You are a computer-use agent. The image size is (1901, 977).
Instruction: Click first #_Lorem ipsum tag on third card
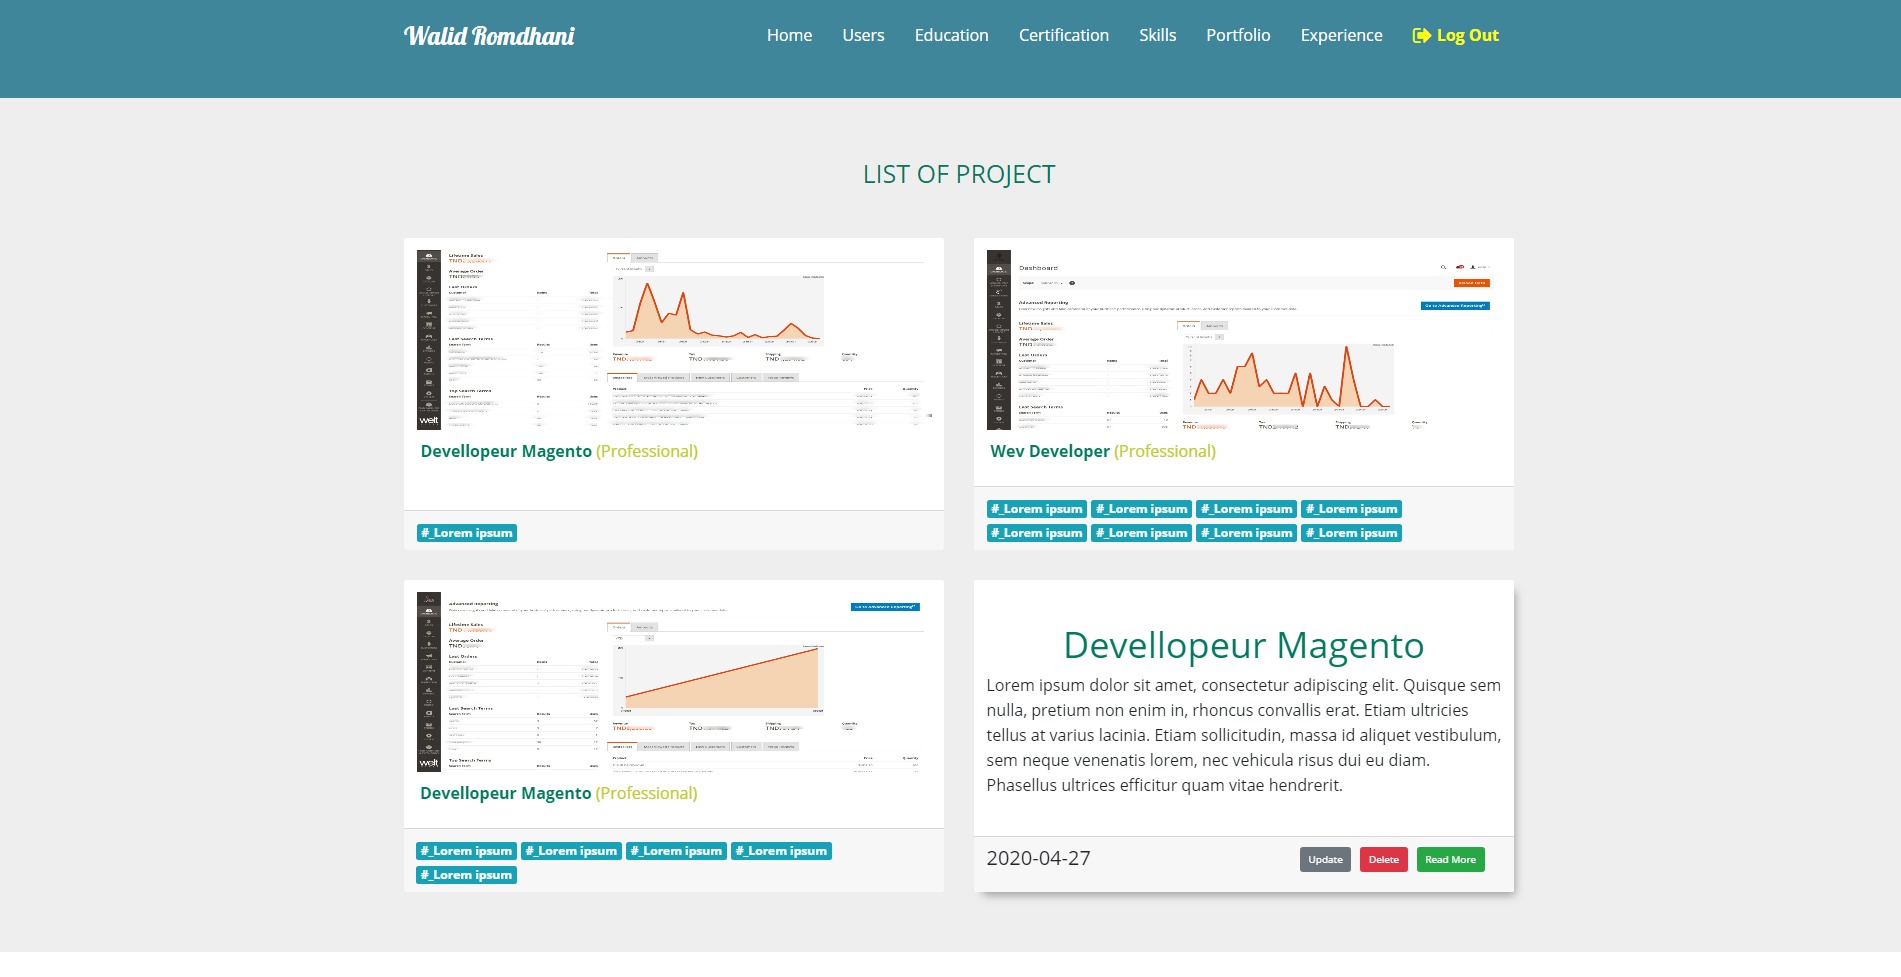click(x=467, y=851)
